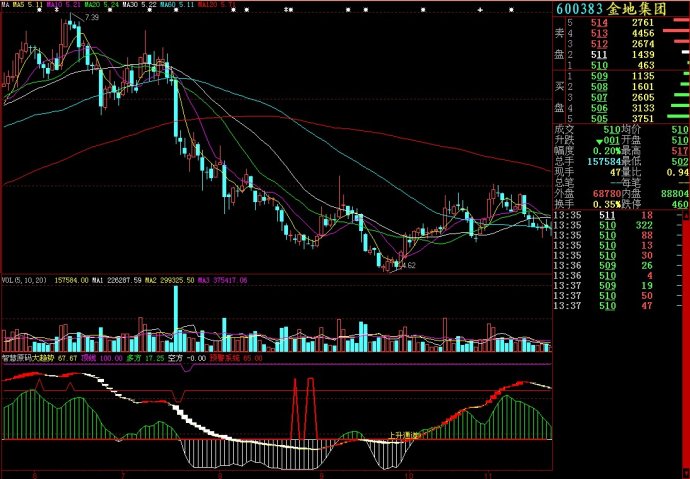This screenshot has width=690, height=479.
Task: Click the purple 顶线 100.00 label
Action: point(102,358)
